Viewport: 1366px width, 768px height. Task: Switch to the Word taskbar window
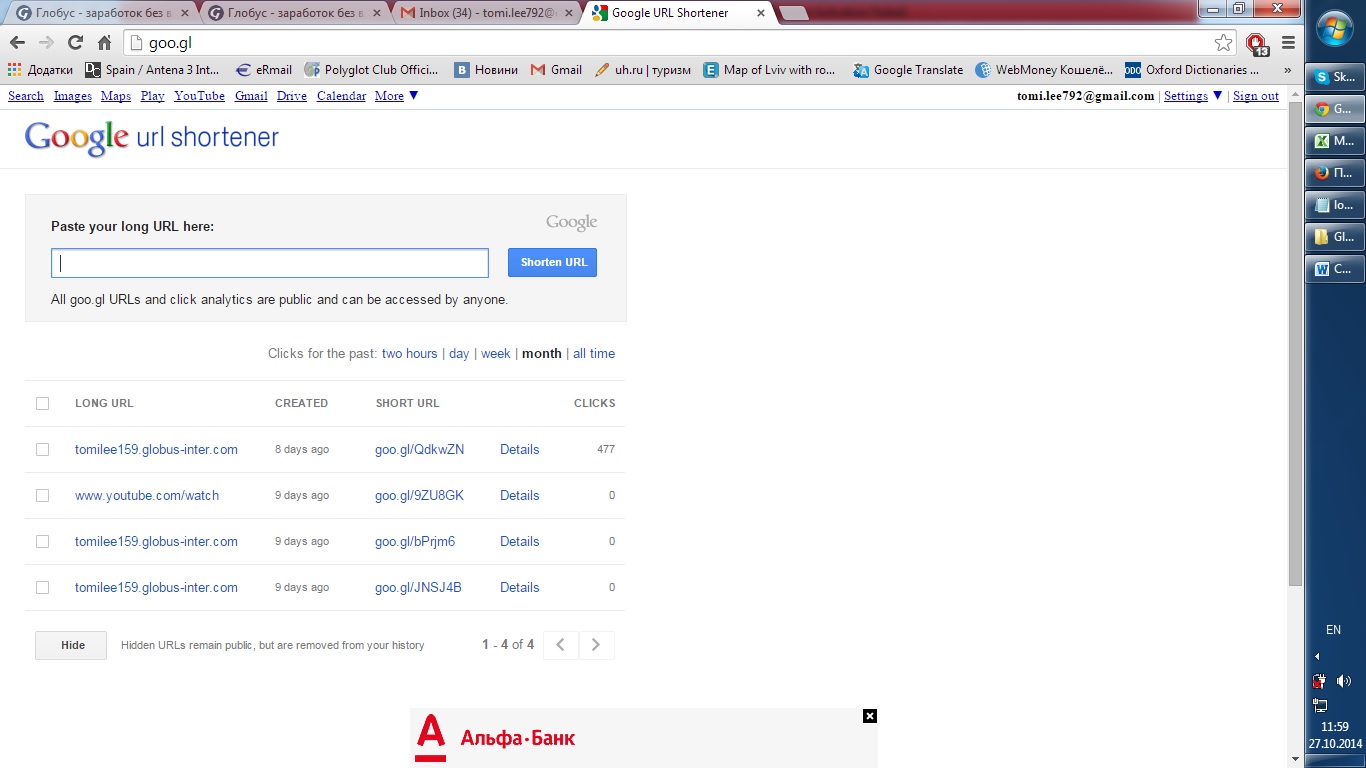[1335, 269]
